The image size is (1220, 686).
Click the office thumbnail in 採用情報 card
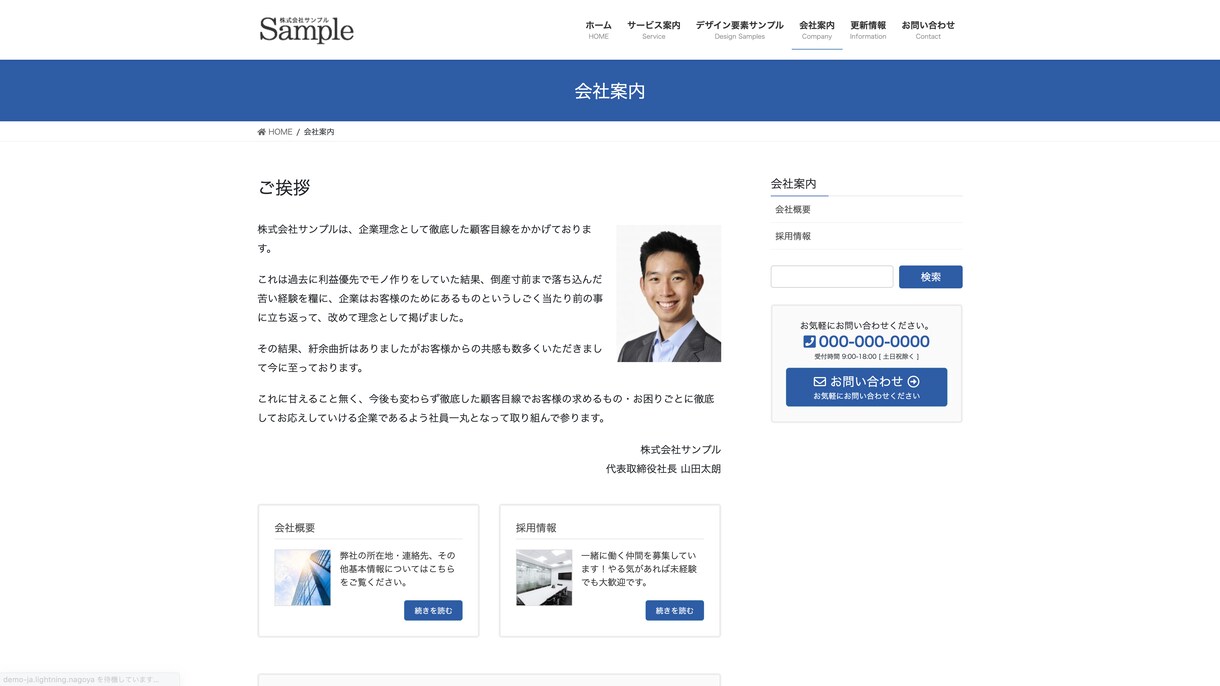[544, 577]
